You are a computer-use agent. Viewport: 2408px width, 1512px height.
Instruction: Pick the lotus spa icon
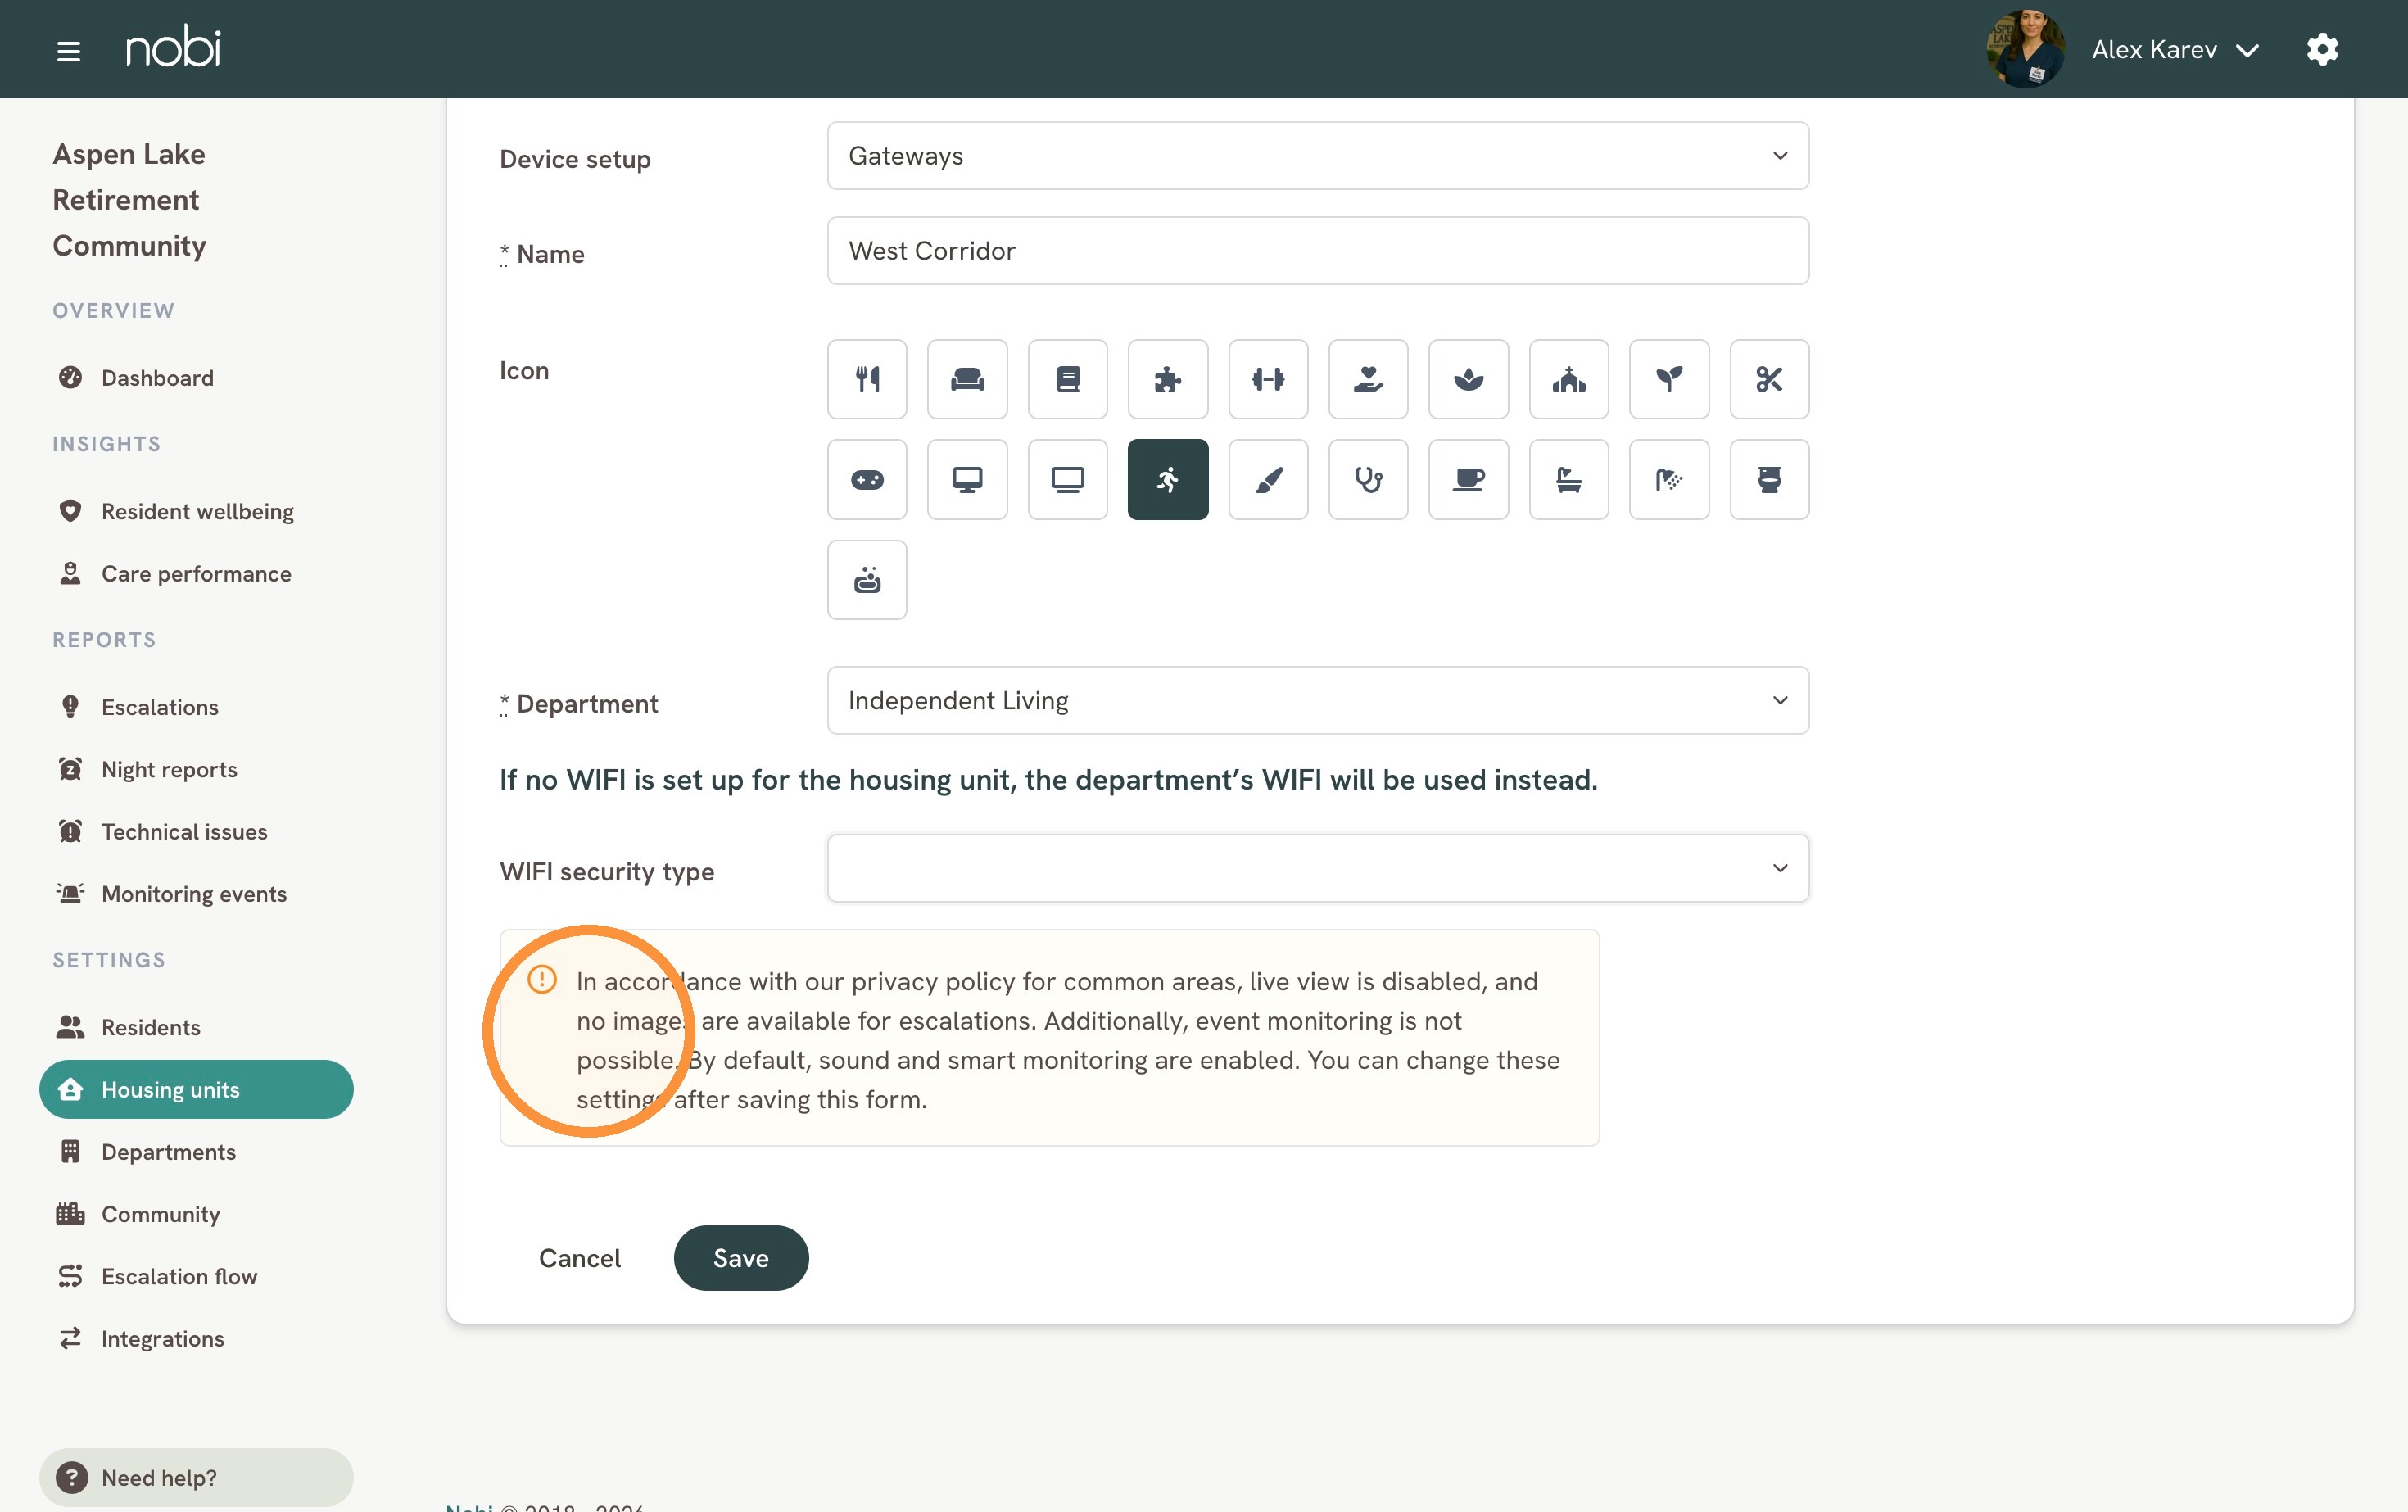coord(1468,379)
